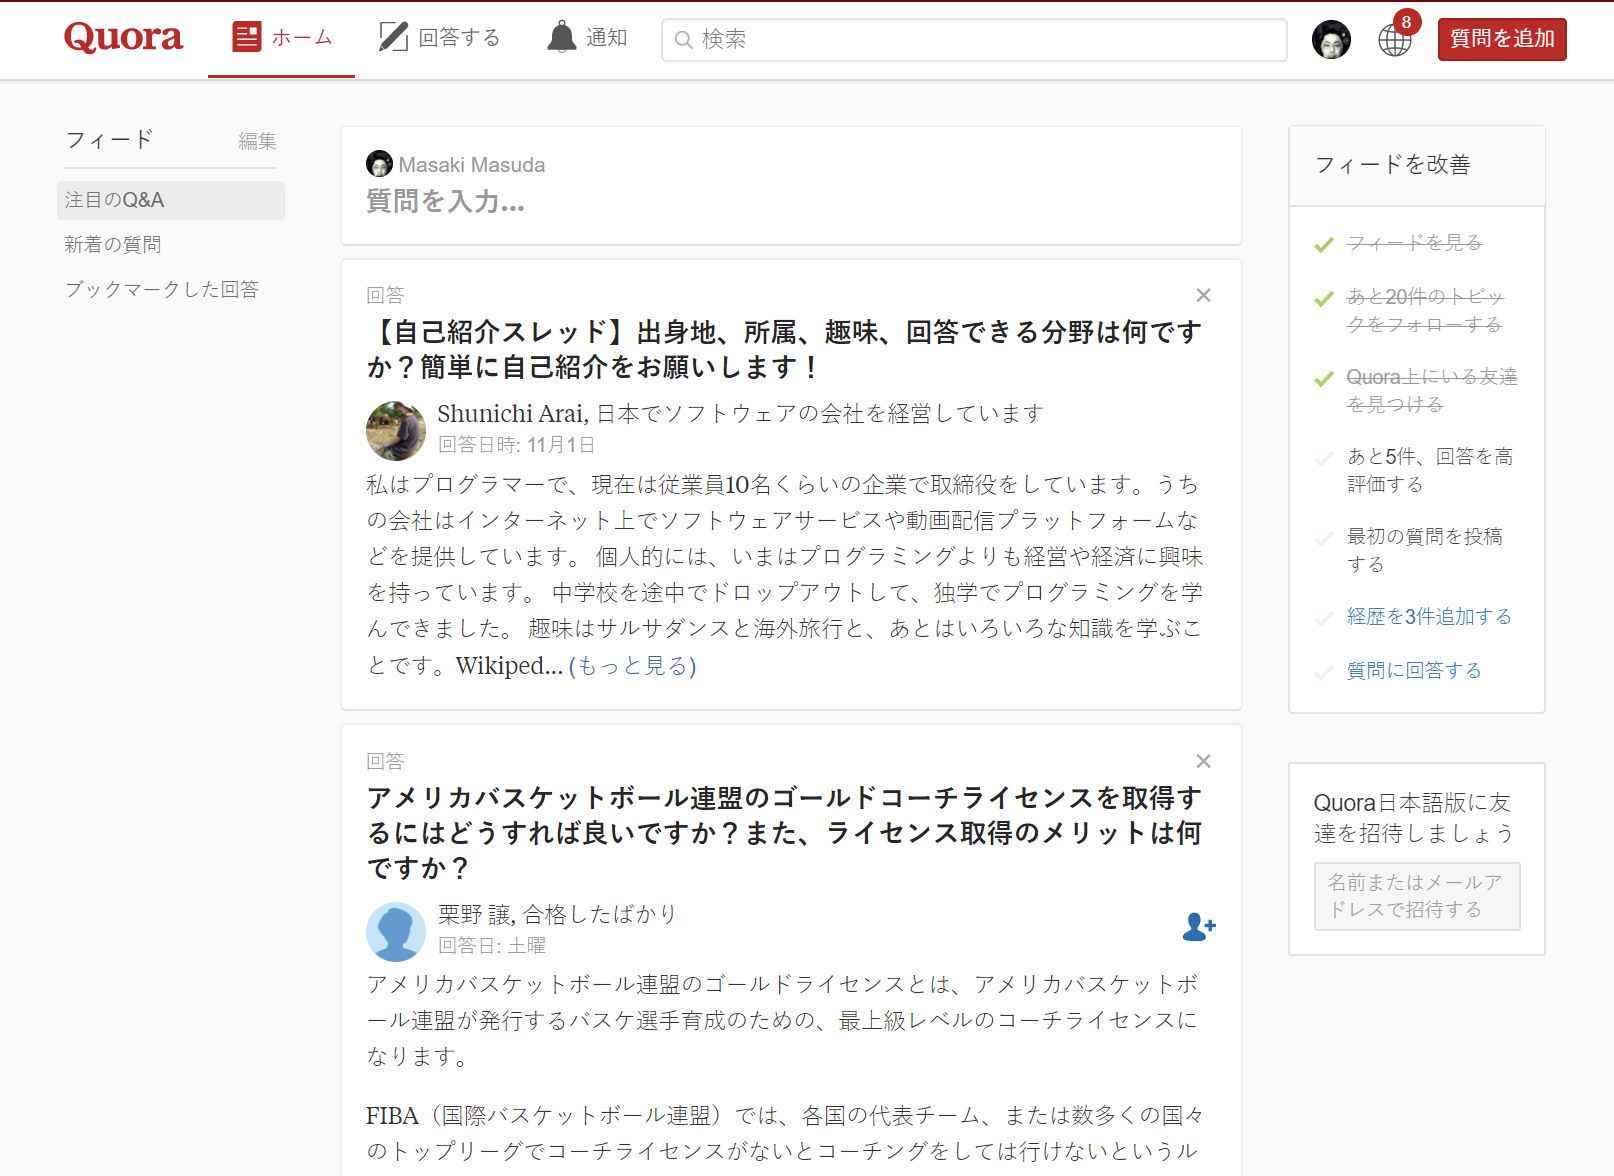Click 栗野 譲's default avatar
The image size is (1614, 1176).
coord(396,931)
